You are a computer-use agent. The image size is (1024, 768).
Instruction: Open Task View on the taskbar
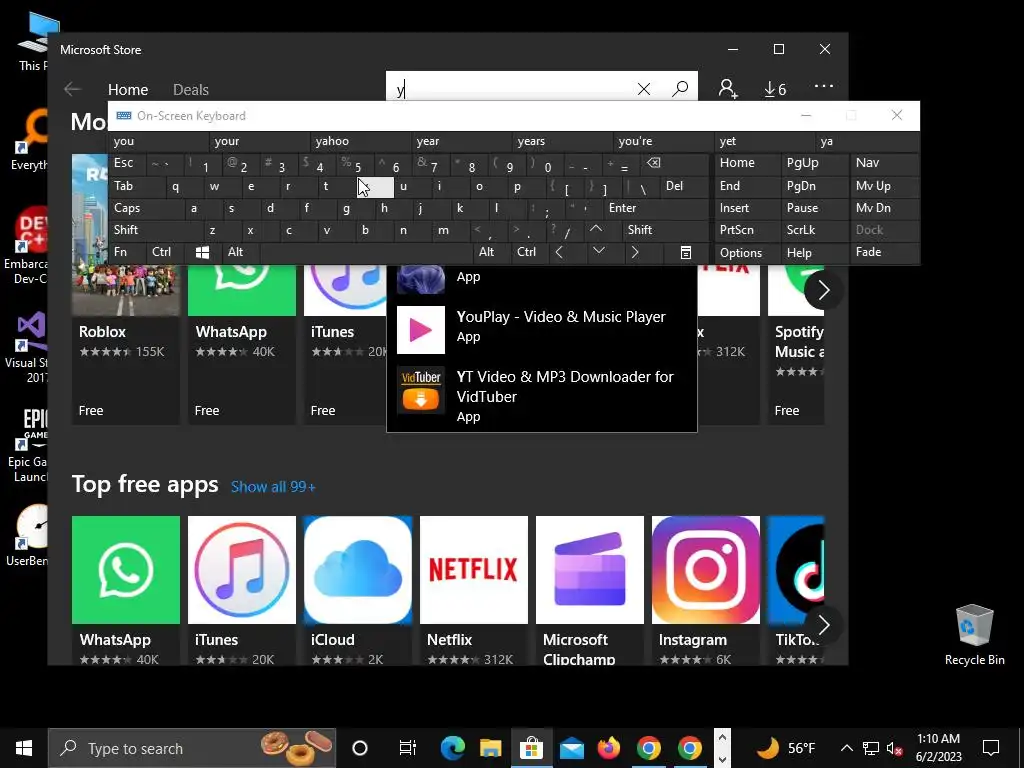407,748
